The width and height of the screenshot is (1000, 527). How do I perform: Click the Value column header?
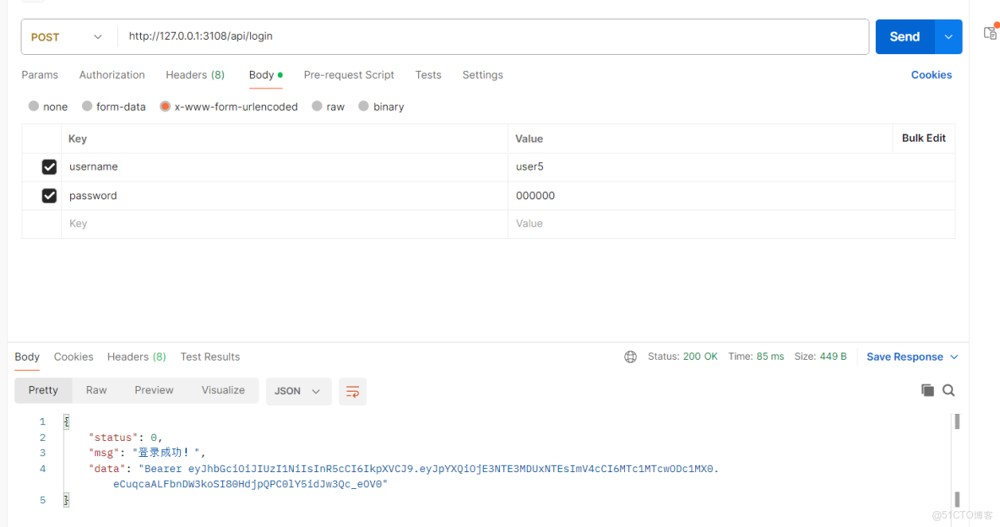529,138
